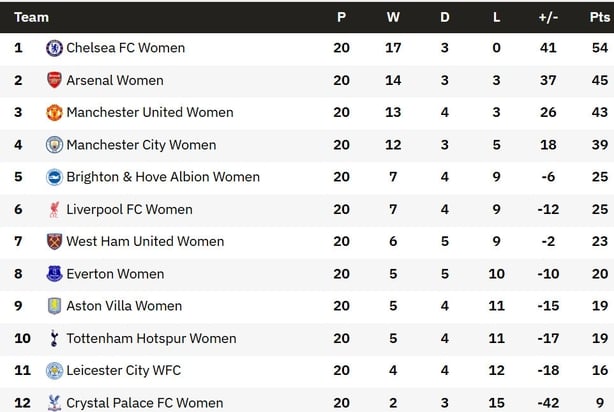This screenshot has height=412, width=614.
Task: Click the Aston Villa Women crest
Action: click(x=54, y=306)
